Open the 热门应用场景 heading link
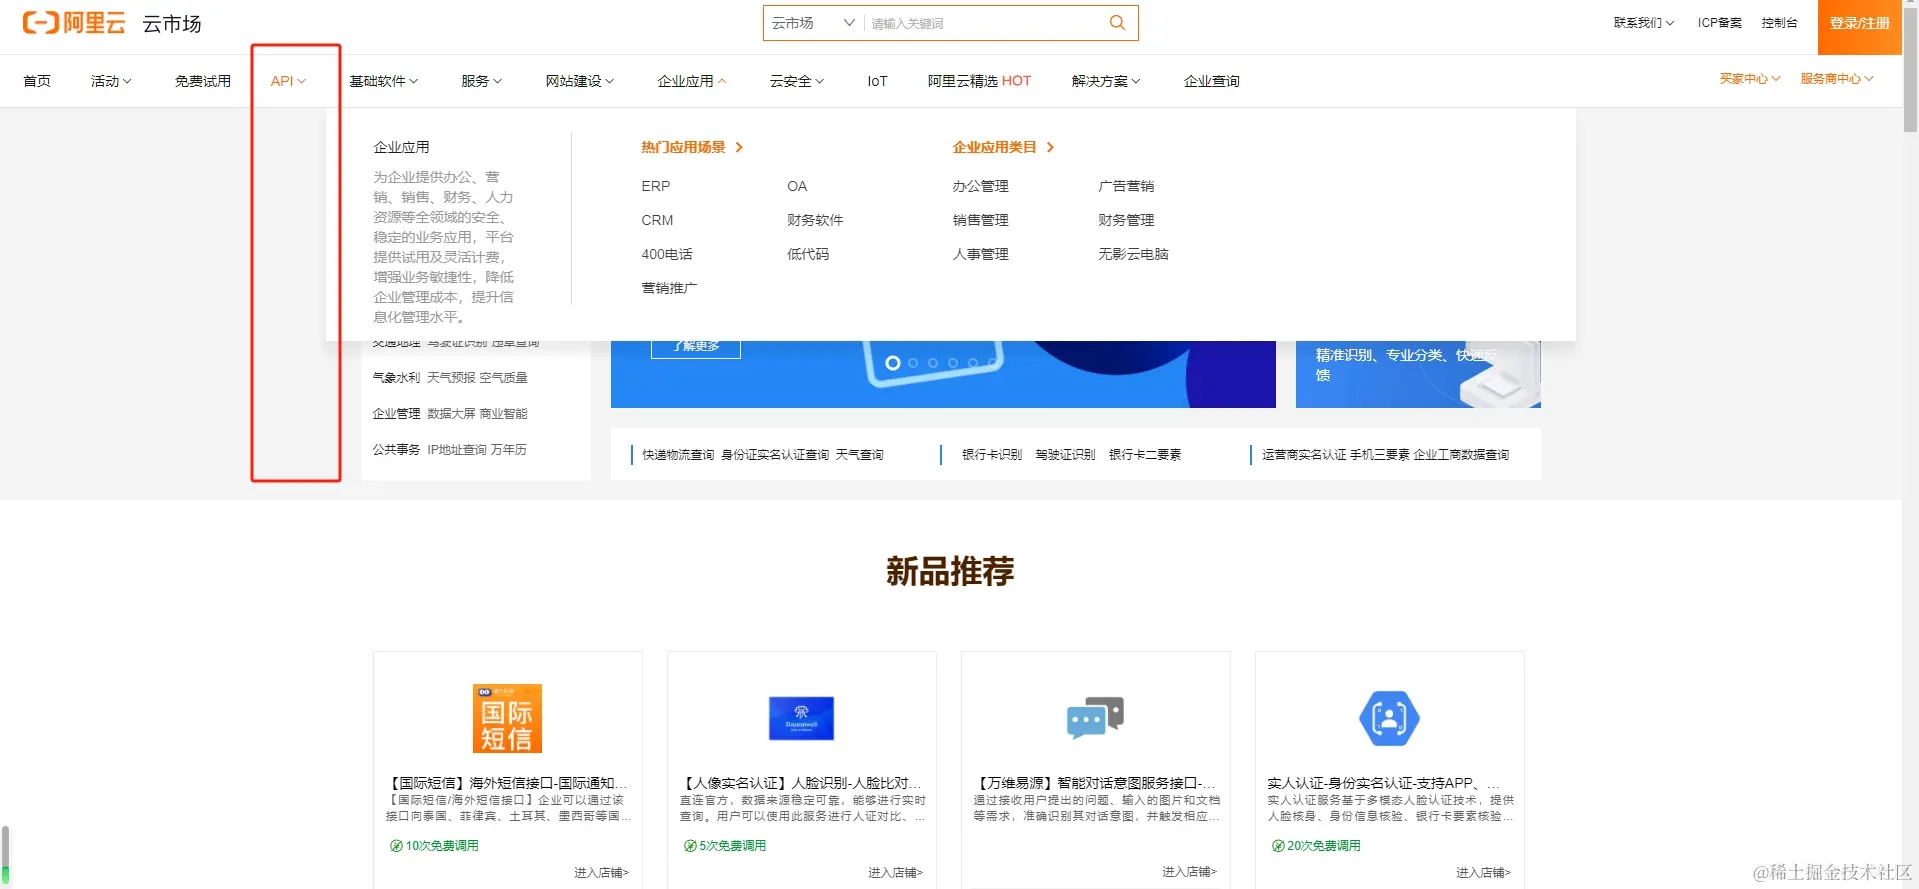This screenshot has height=889, width=1919. coord(692,147)
